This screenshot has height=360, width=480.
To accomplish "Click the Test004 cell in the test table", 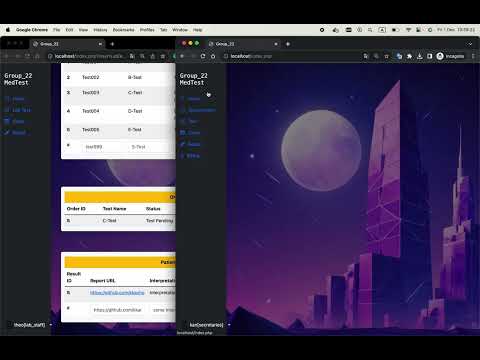I will tap(91, 111).
